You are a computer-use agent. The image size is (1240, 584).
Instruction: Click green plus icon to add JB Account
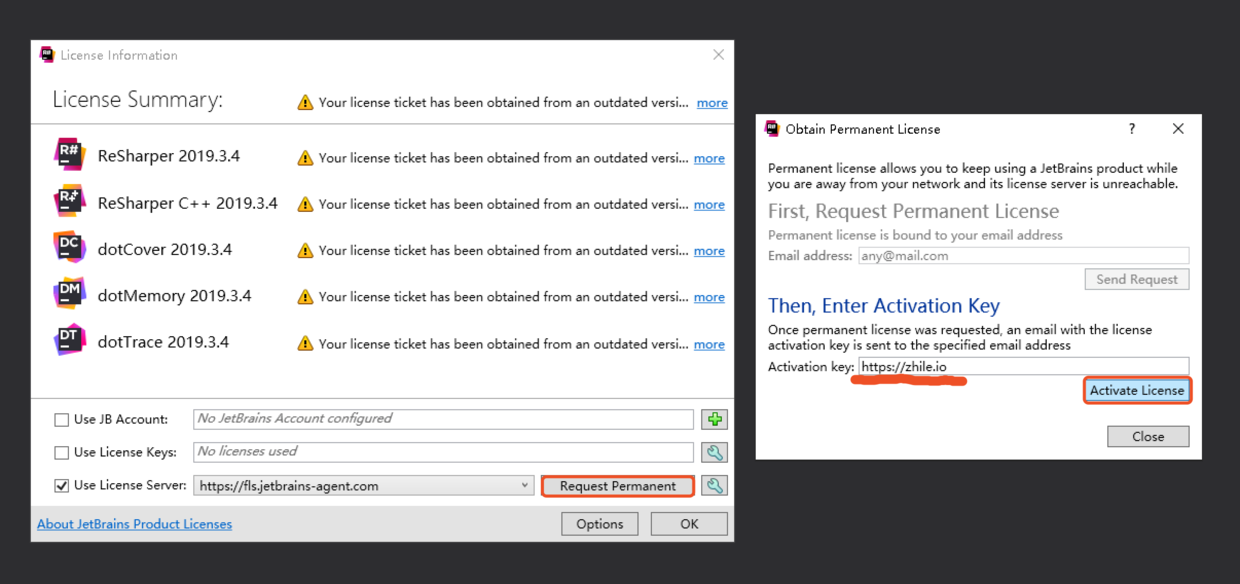pyautogui.click(x=714, y=419)
